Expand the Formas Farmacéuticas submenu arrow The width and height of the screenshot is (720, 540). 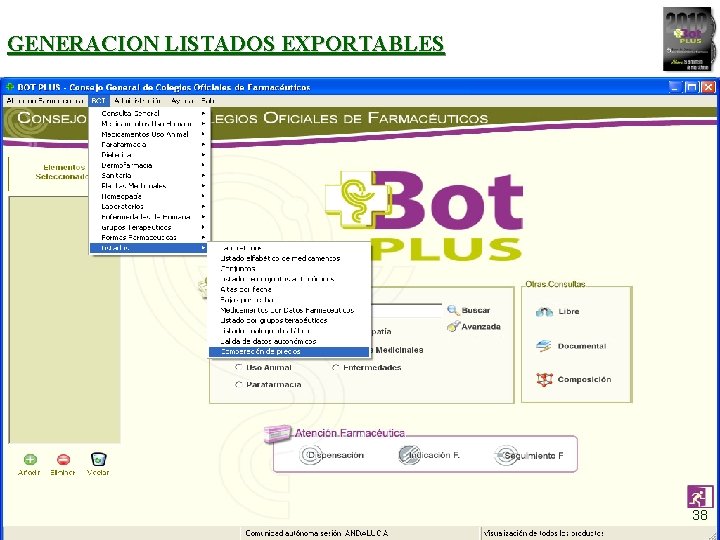click(203, 237)
